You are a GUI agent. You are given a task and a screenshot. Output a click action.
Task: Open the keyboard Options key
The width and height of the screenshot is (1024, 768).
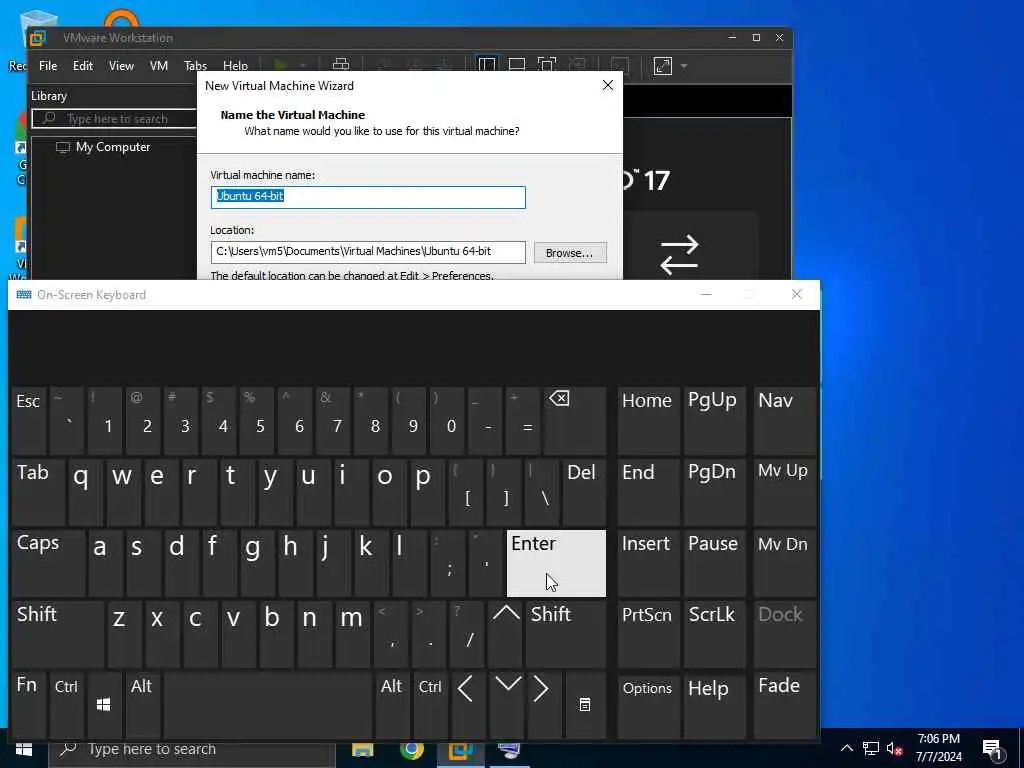tap(648, 705)
